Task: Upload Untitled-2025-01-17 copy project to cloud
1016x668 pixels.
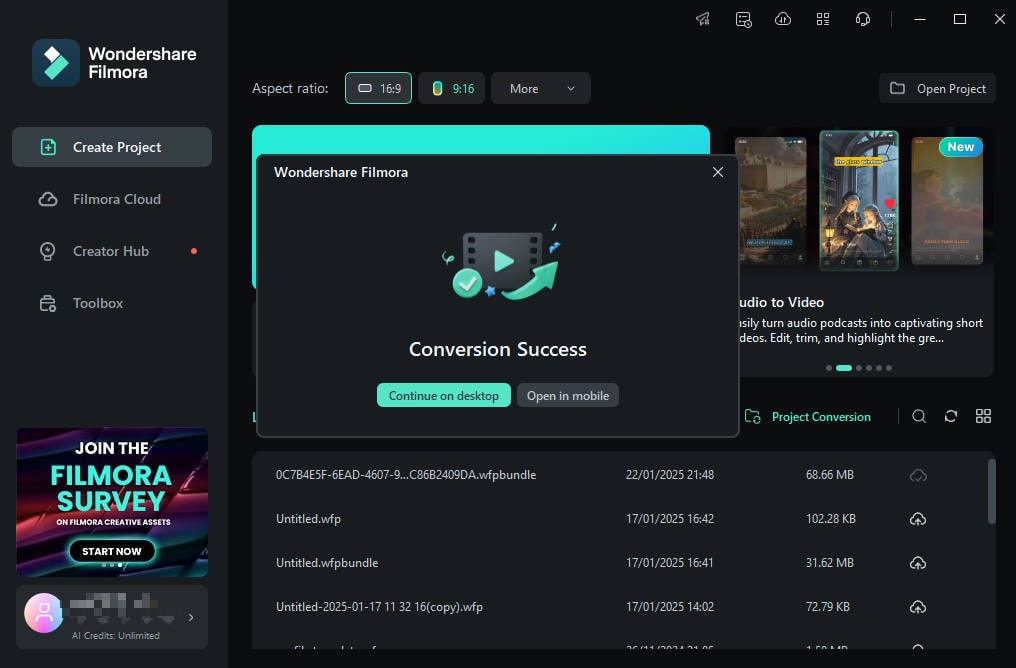Action: pyautogui.click(x=918, y=607)
